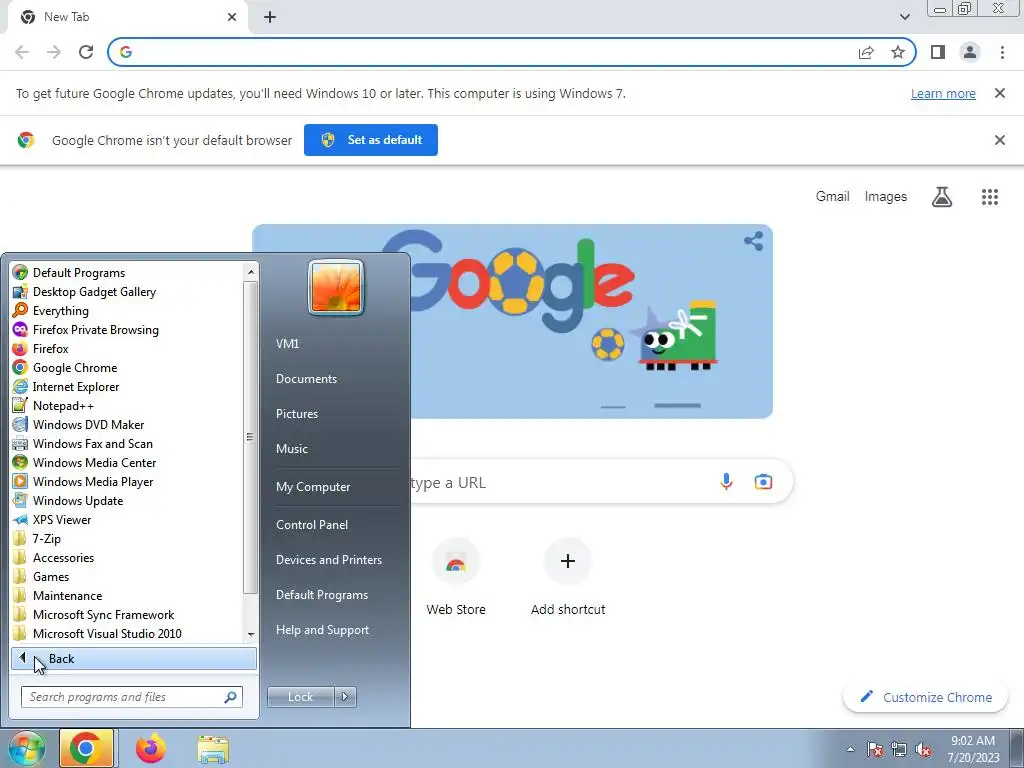Open Web Store shortcut
Viewport: 1024px width, 768px height.
(x=456, y=577)
